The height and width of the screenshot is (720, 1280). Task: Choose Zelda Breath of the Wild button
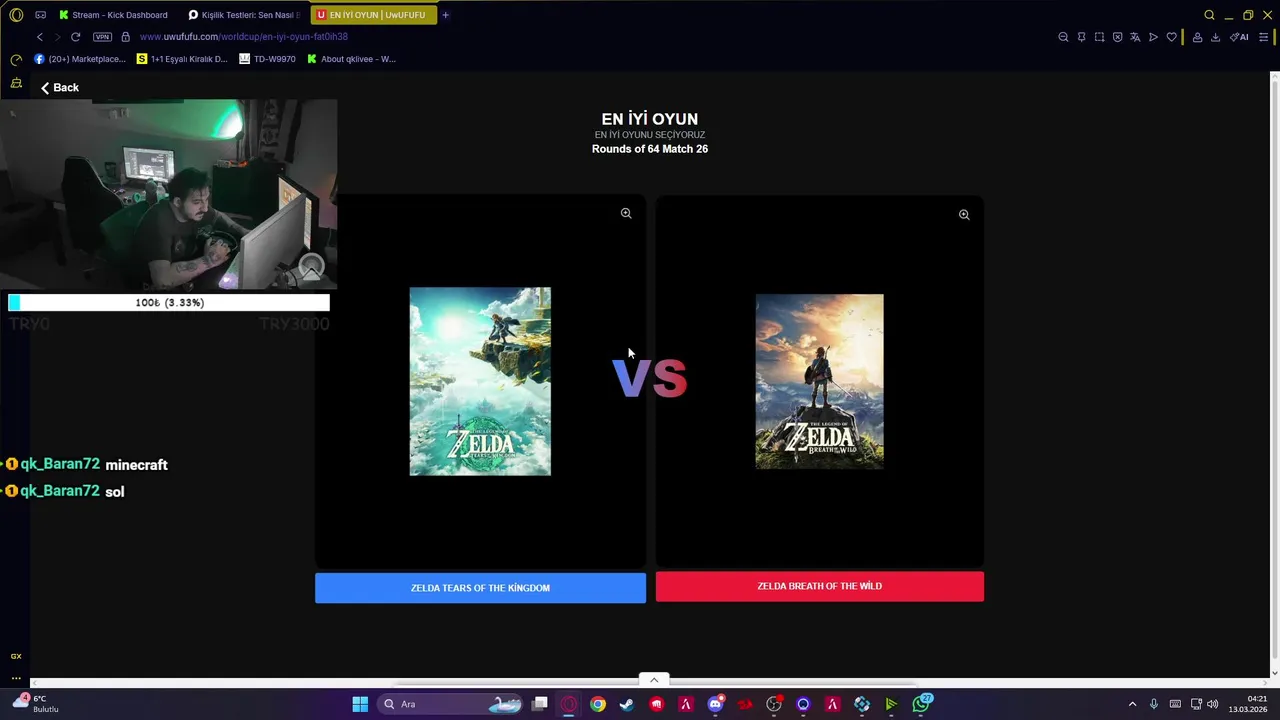click(x=819, y=586)
